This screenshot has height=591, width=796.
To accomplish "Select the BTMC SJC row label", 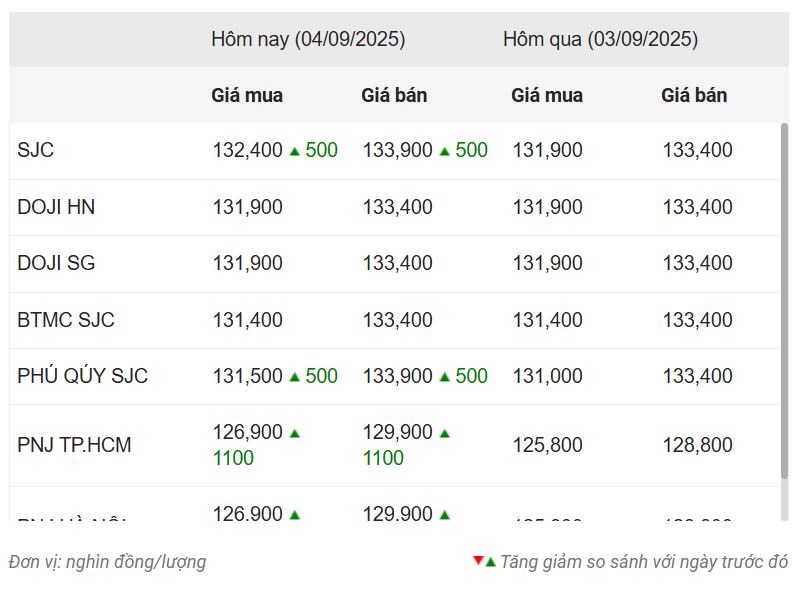I will (66, 320).
